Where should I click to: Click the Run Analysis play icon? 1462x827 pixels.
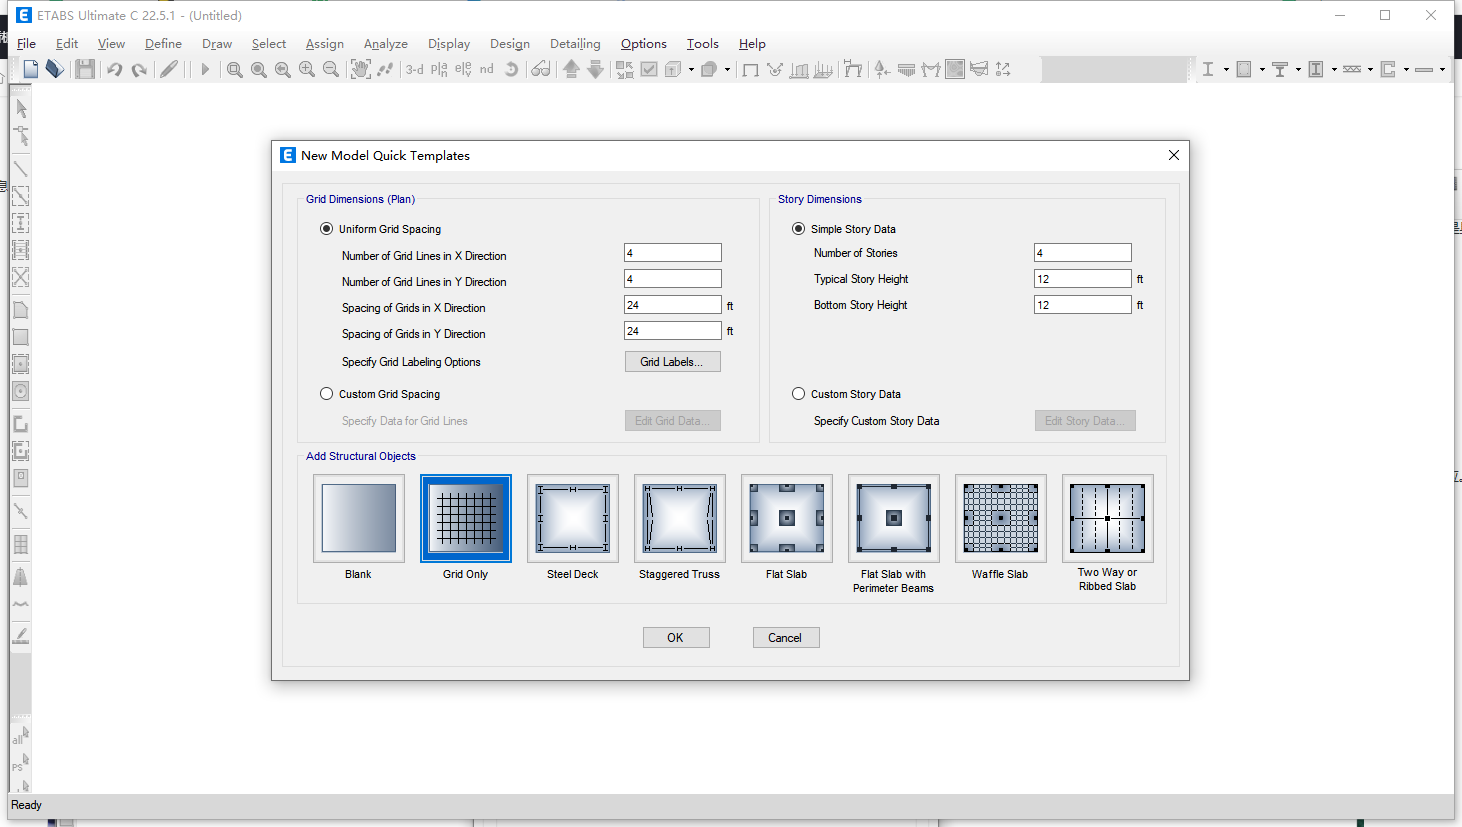pyautogui.click(x=205, y=69)
